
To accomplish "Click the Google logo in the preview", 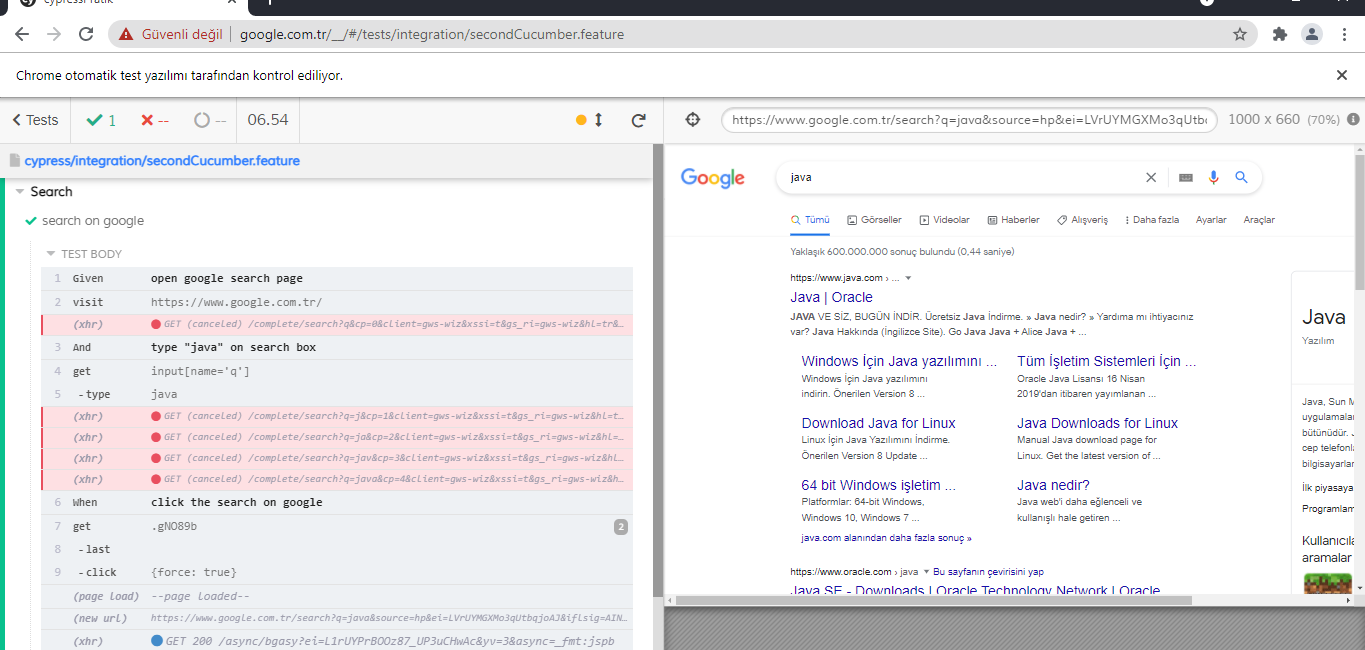I will point(713,178).
